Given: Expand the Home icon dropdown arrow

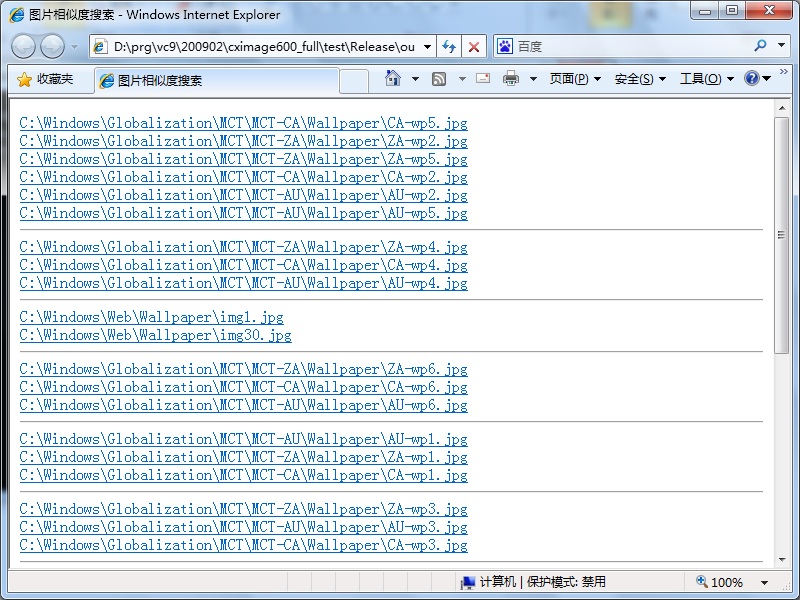Looking at the screenshot, I should 415,79.
